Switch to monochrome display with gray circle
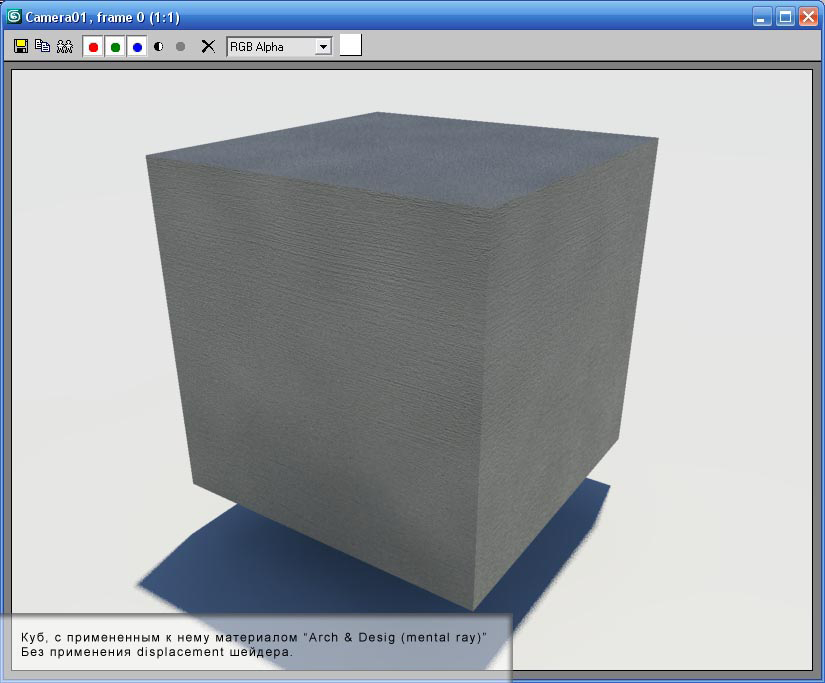This screenshot has height=683, width=825. coord(181,47)
